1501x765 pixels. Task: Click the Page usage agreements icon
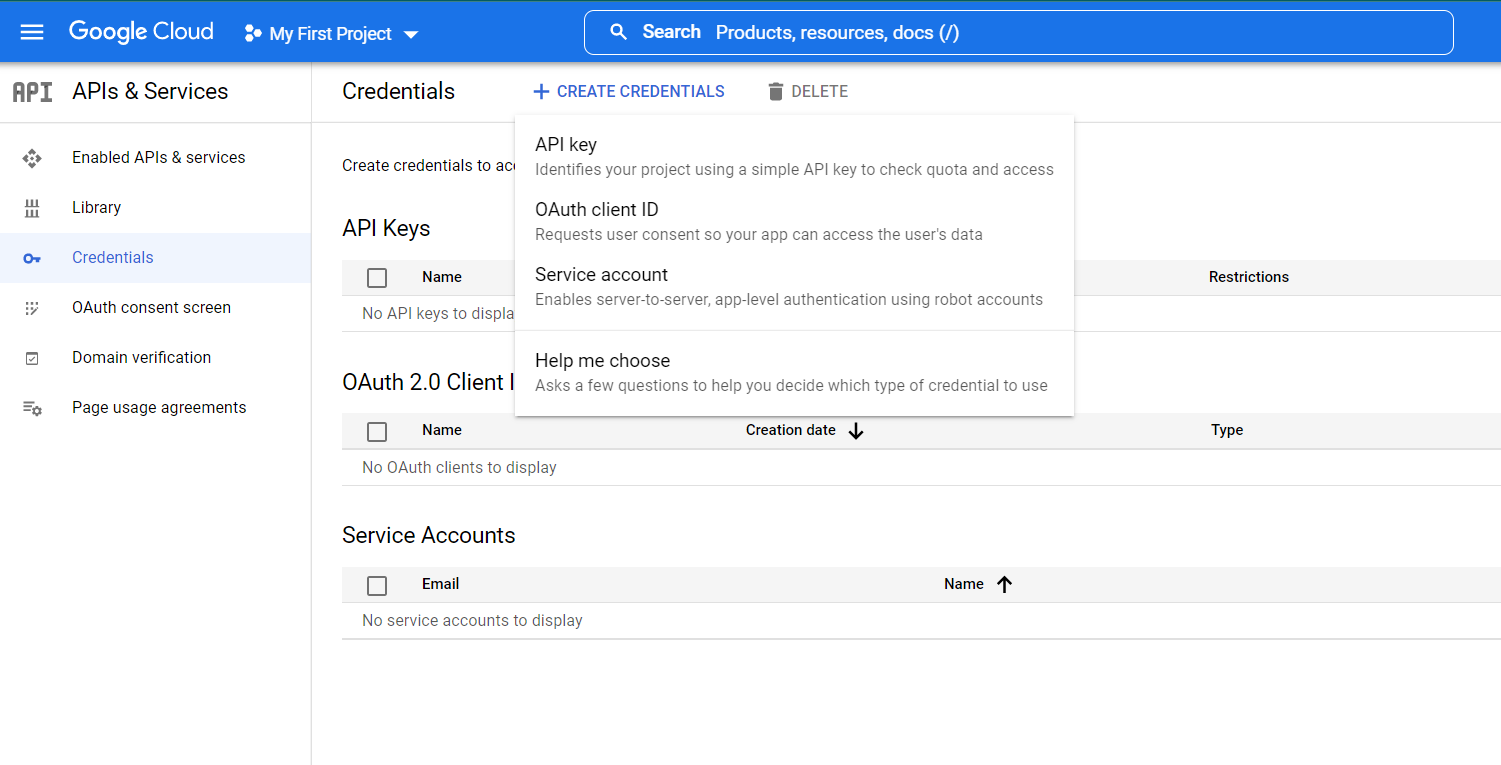tap(32, 408)
